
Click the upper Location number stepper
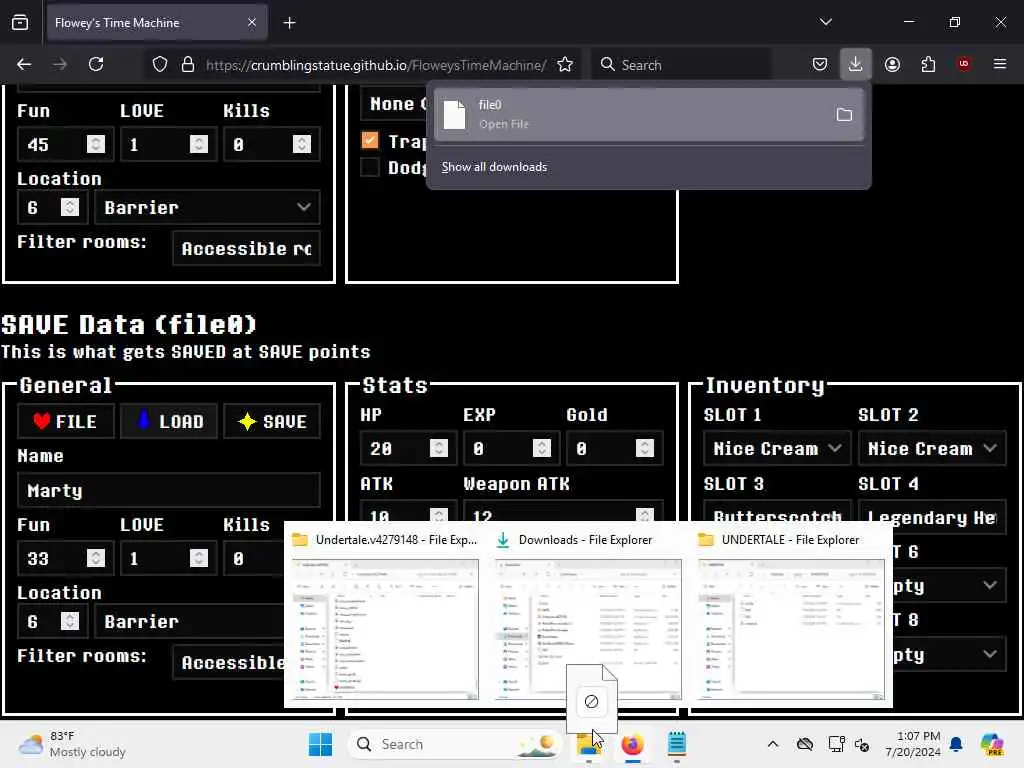(x=70, y=207)
